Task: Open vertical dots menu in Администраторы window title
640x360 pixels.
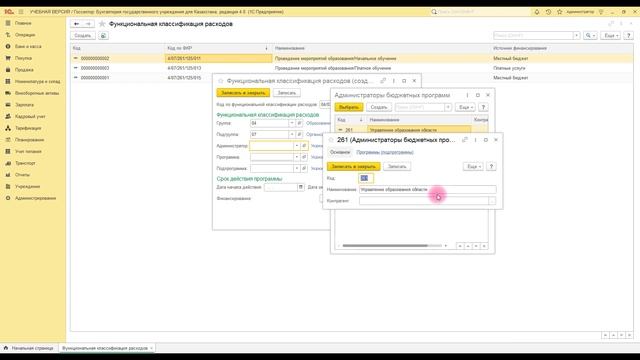Action: pos(467,95)
